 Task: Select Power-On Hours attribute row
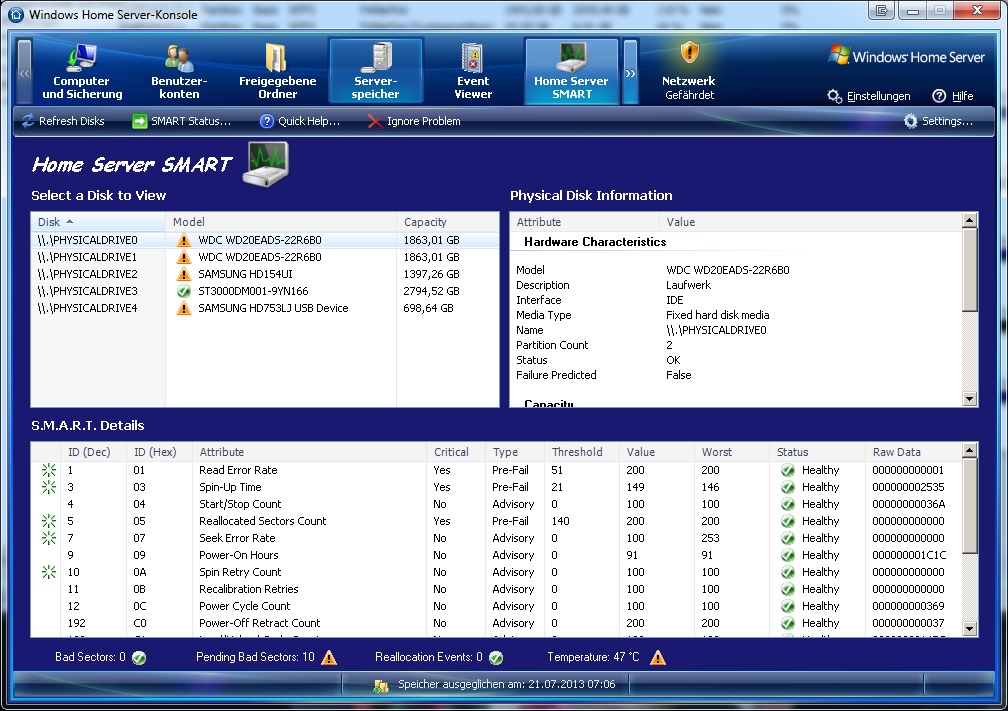[x=496, y=555]
